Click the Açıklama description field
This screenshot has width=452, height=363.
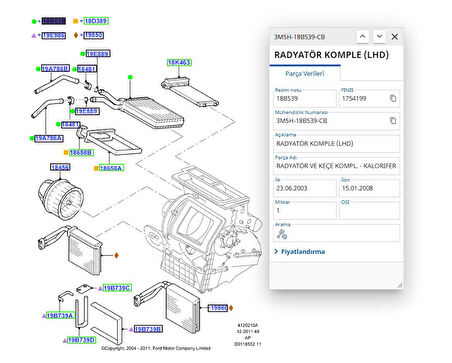(x=336, y=143)
